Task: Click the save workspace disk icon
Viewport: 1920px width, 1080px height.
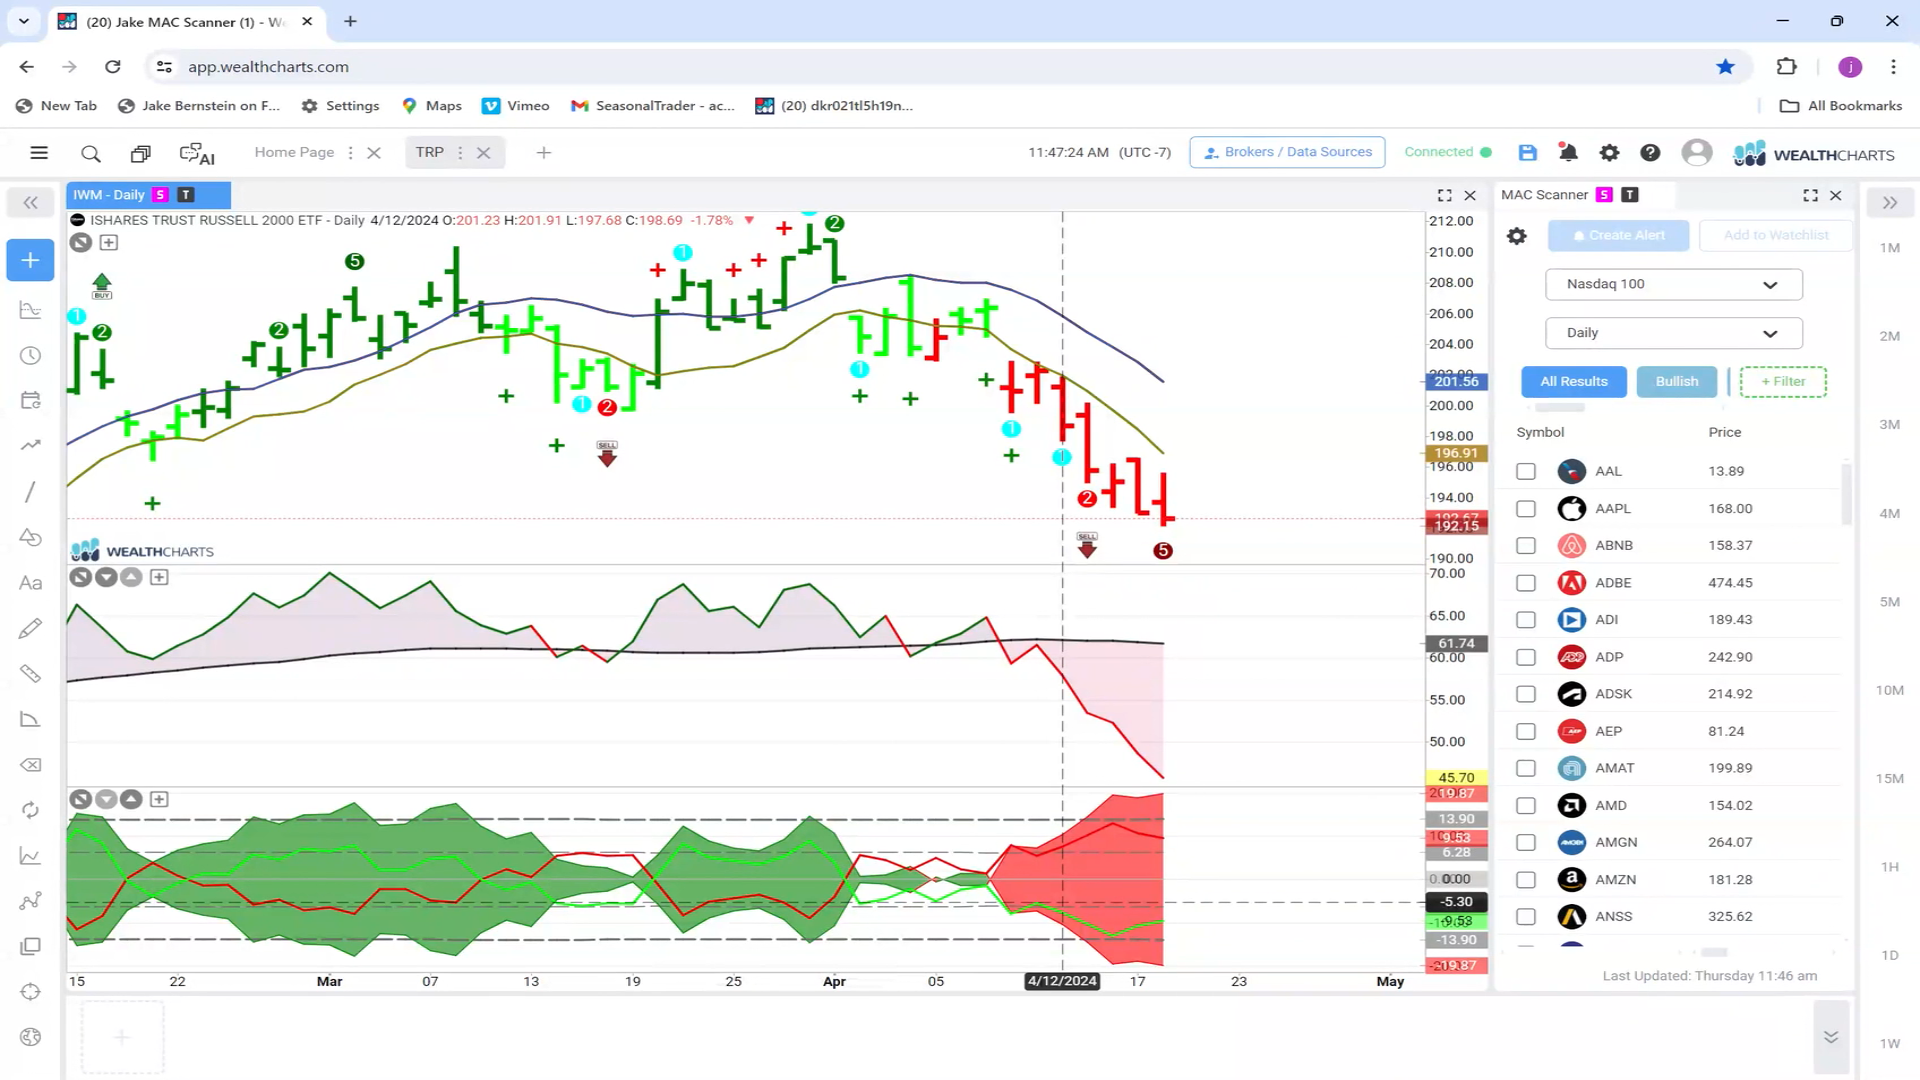Action: pyautogui.click(x=1527, y=153)
